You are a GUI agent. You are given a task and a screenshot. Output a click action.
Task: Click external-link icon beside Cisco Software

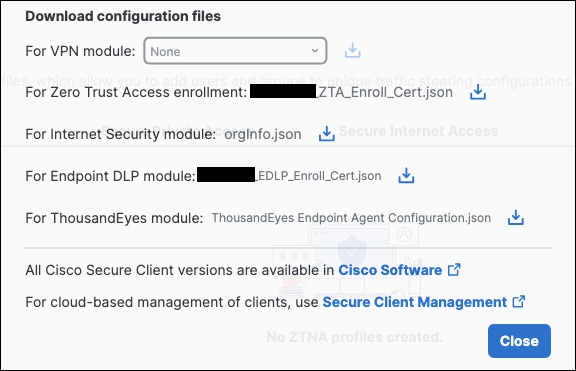tap(454, 270)
